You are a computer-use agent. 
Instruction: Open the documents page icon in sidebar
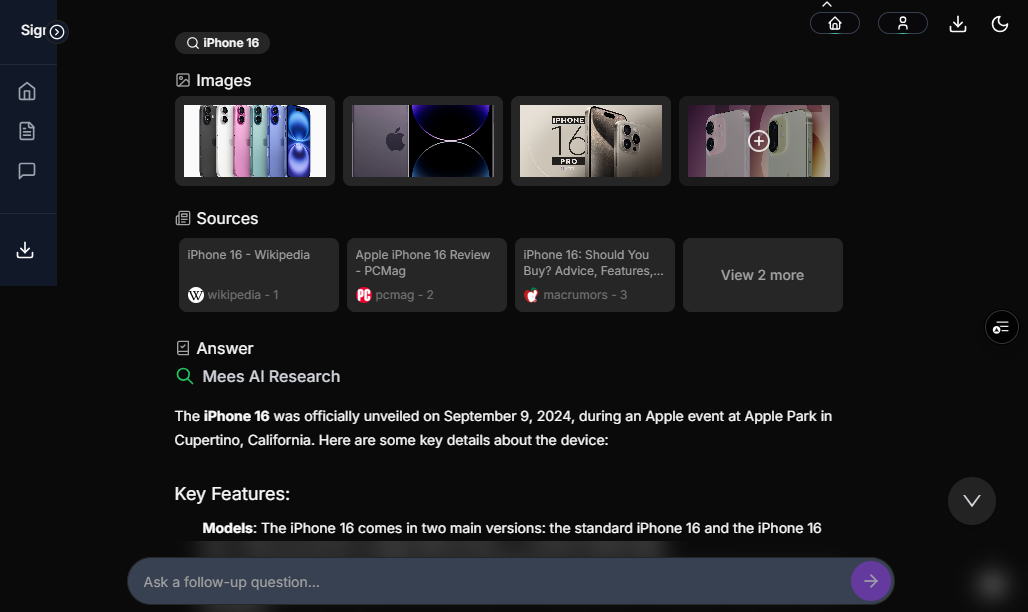click(x=27, y=131)
